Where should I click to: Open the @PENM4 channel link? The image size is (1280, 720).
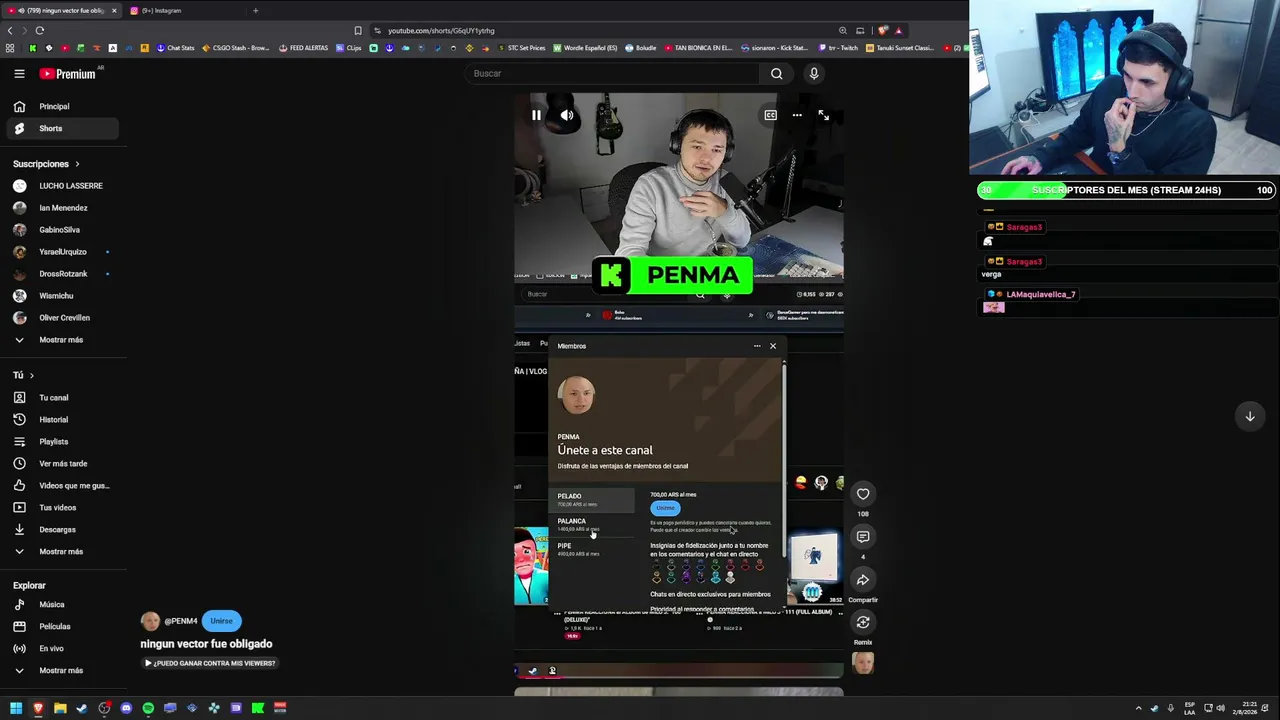pos(181,621)
